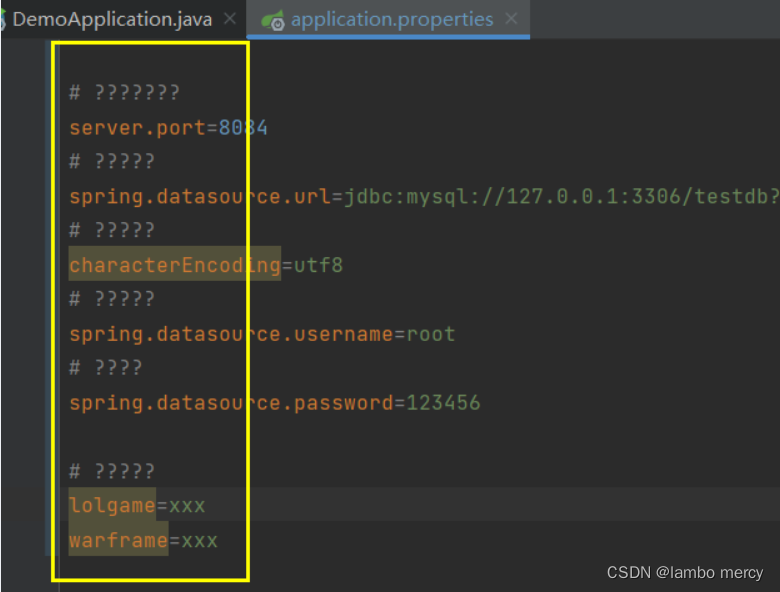The image size is (780, 592).
Task: Click the password value 123456
Action: [443, 403]
